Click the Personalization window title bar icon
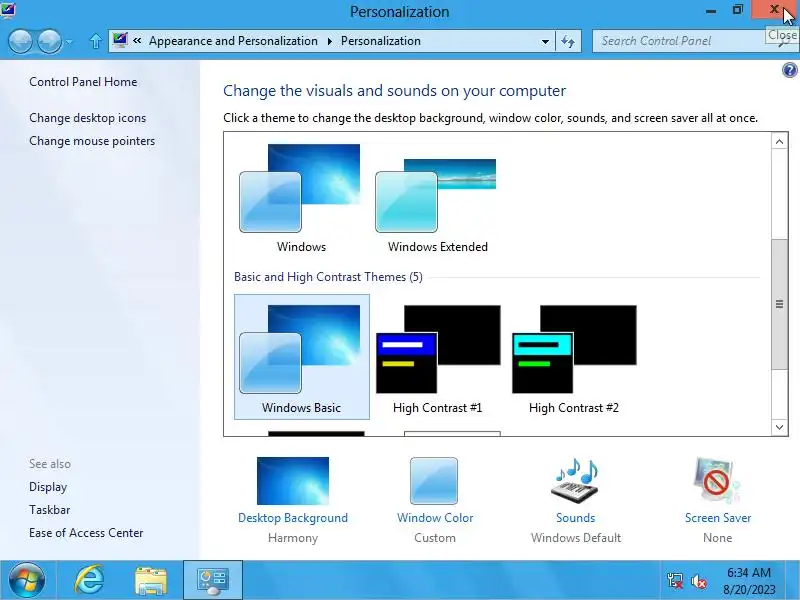This screenshot has width=800, height=600. pyautogui.click(x=8, y=10)
